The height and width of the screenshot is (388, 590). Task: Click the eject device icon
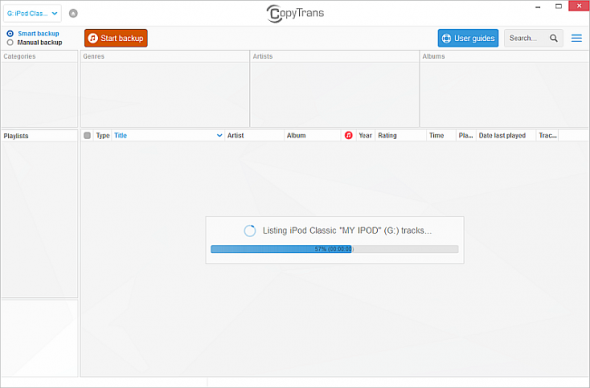pos(73,14)
